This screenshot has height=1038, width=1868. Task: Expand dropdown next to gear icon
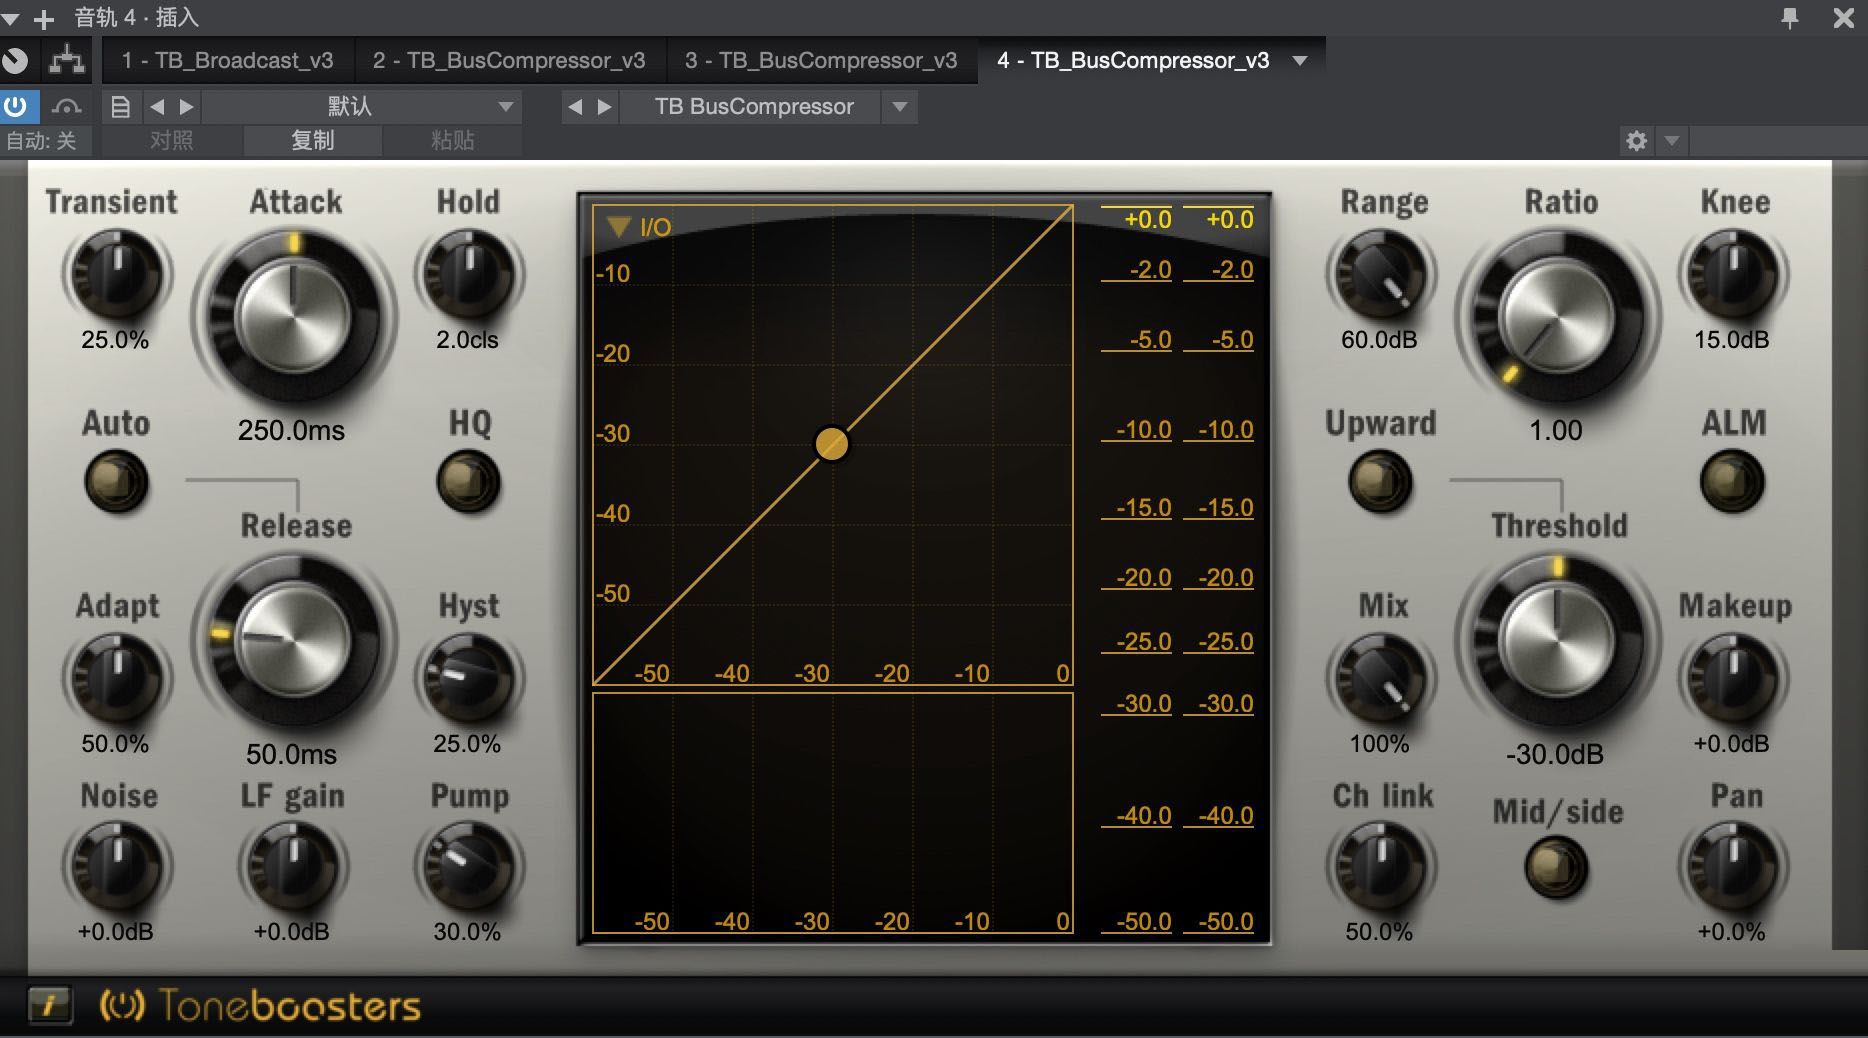(x=1672, y=141)
